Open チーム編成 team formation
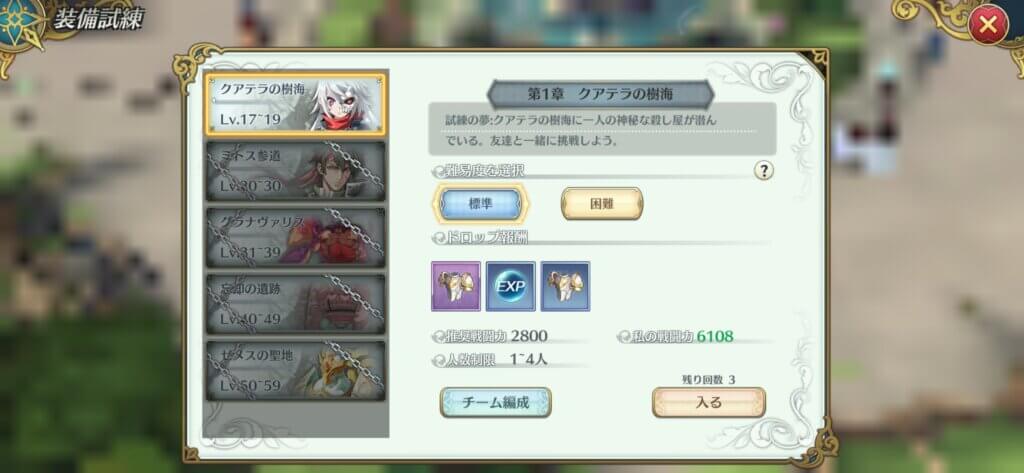The width and height of the screenshot is (1024, 473). point(496,402)
